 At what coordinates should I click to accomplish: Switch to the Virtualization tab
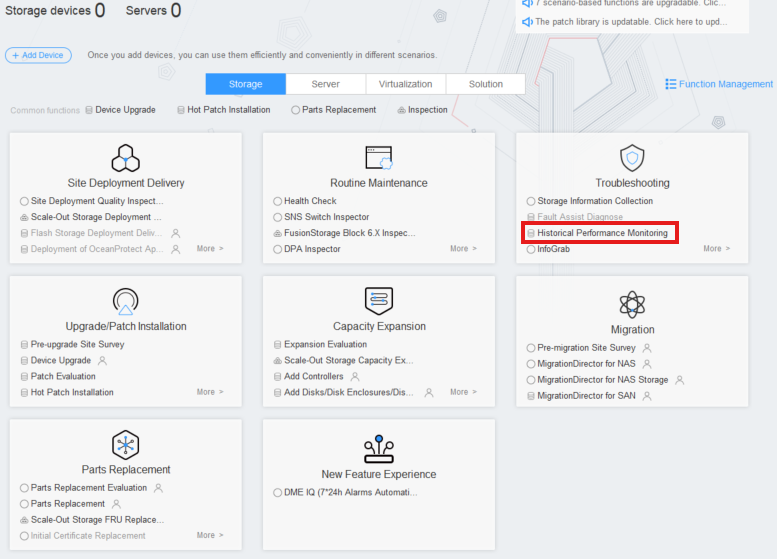click(x=406, y=84)
